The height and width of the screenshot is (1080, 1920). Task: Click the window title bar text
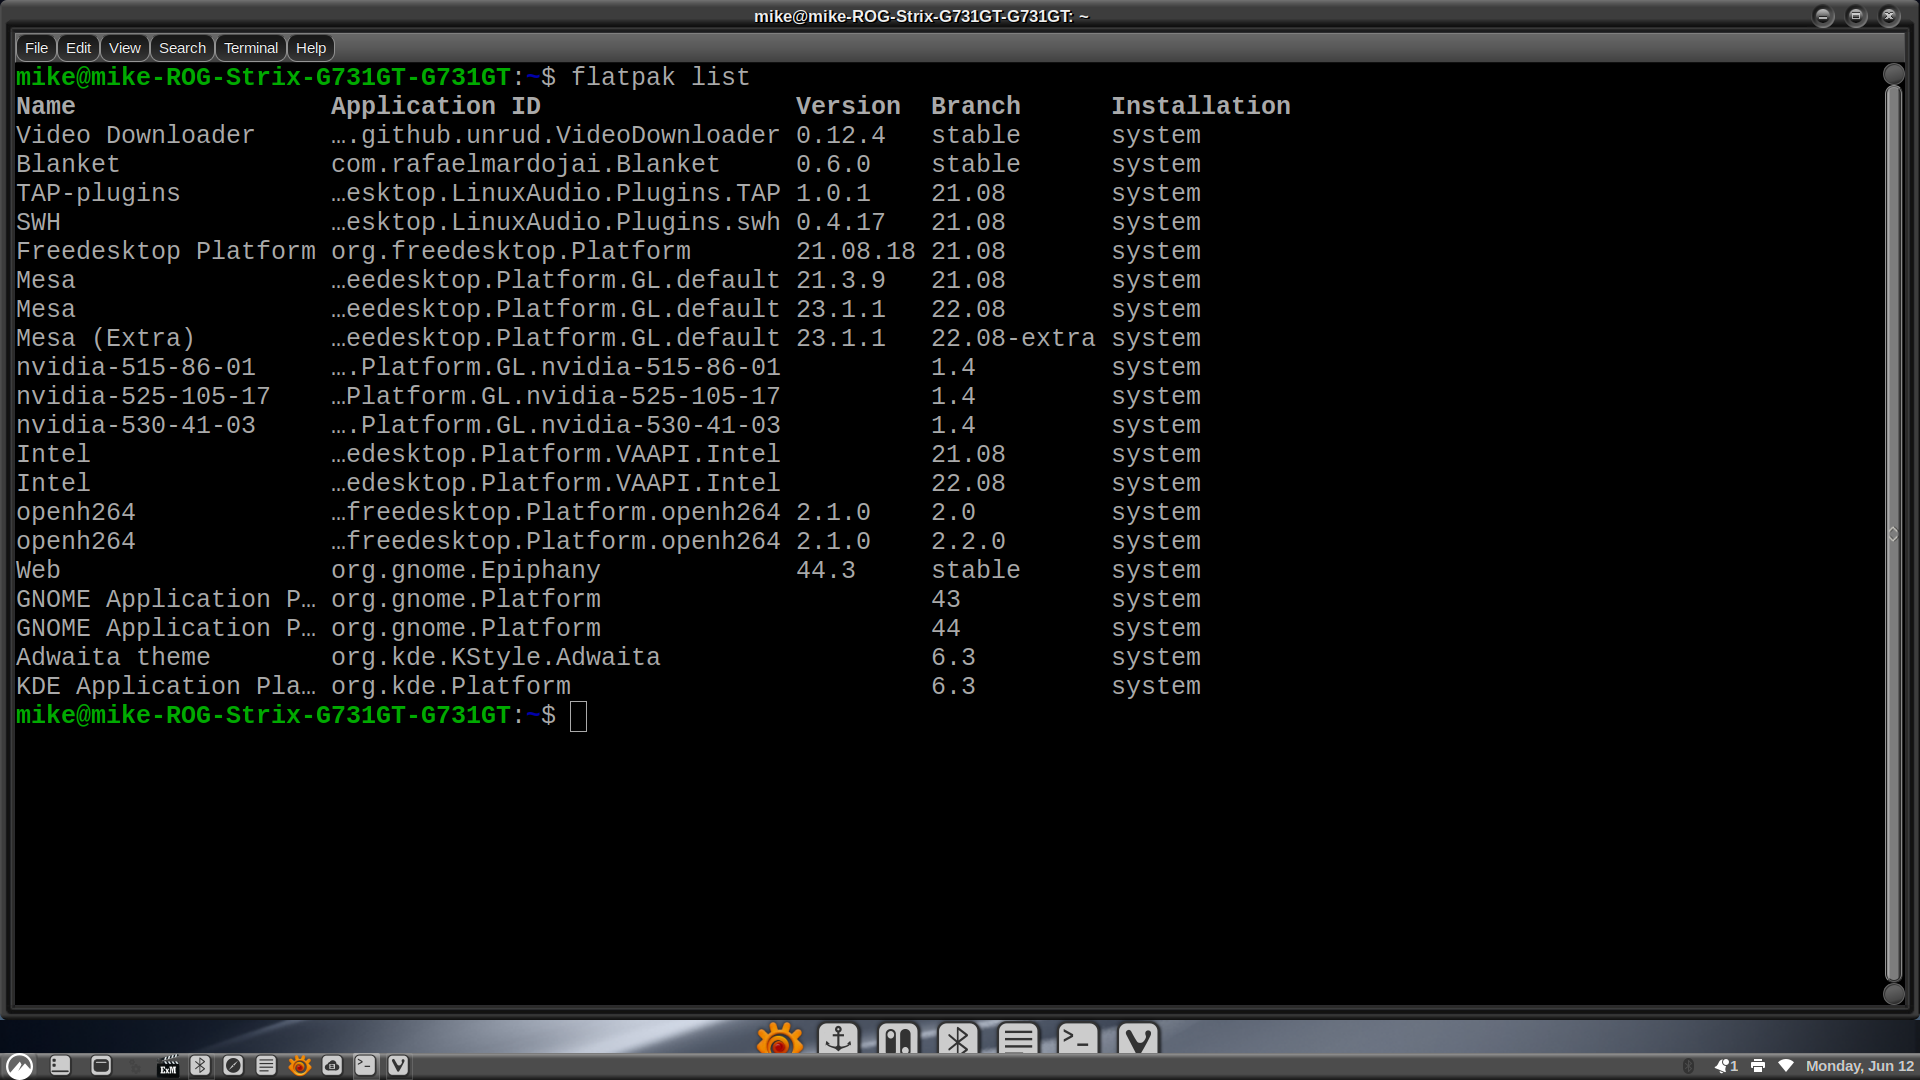[921, 16]
